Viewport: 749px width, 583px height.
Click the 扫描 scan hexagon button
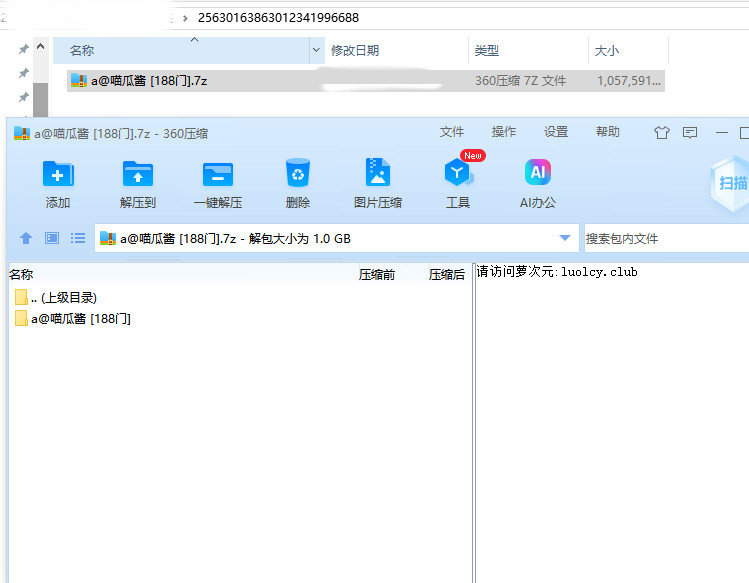731,183
